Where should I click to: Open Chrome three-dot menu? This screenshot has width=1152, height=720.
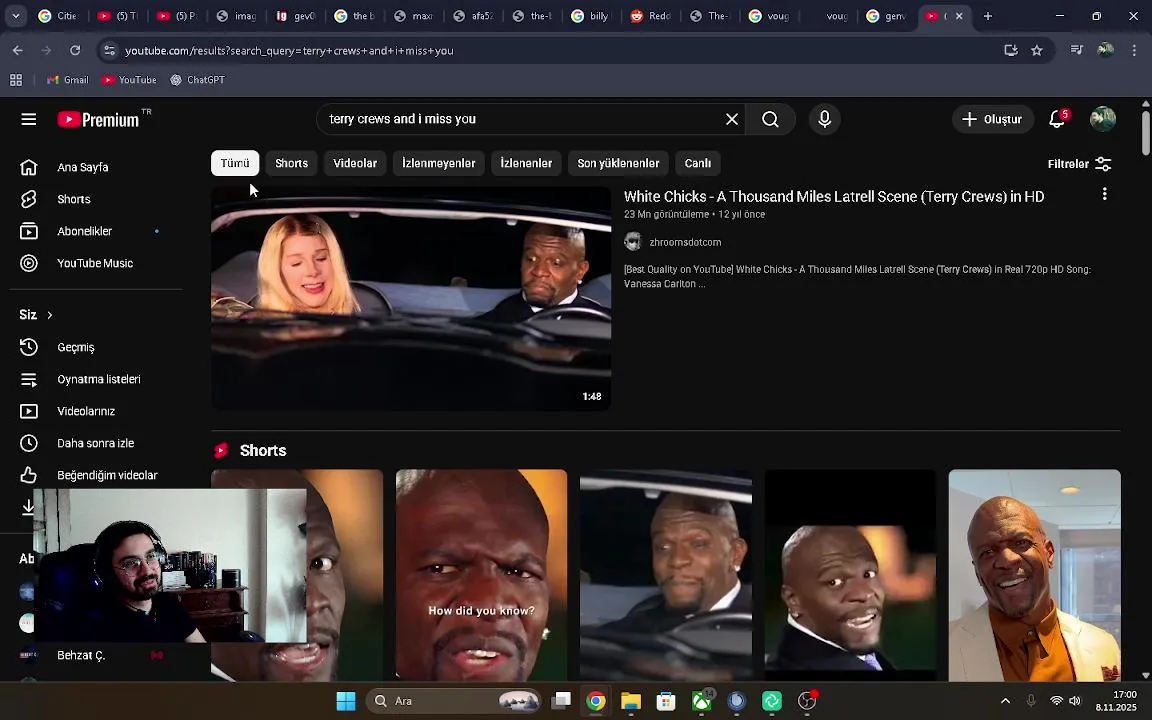coord(1134,50)
